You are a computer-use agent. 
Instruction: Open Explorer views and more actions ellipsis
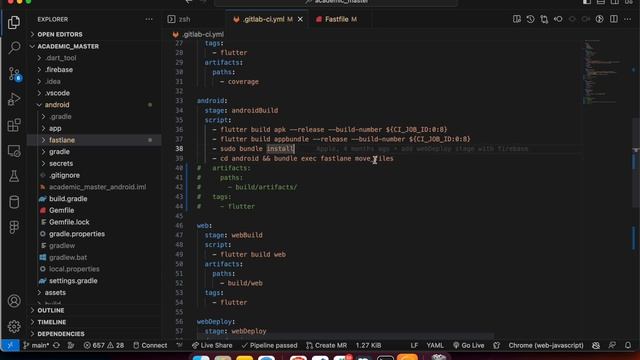click(149, 19)
